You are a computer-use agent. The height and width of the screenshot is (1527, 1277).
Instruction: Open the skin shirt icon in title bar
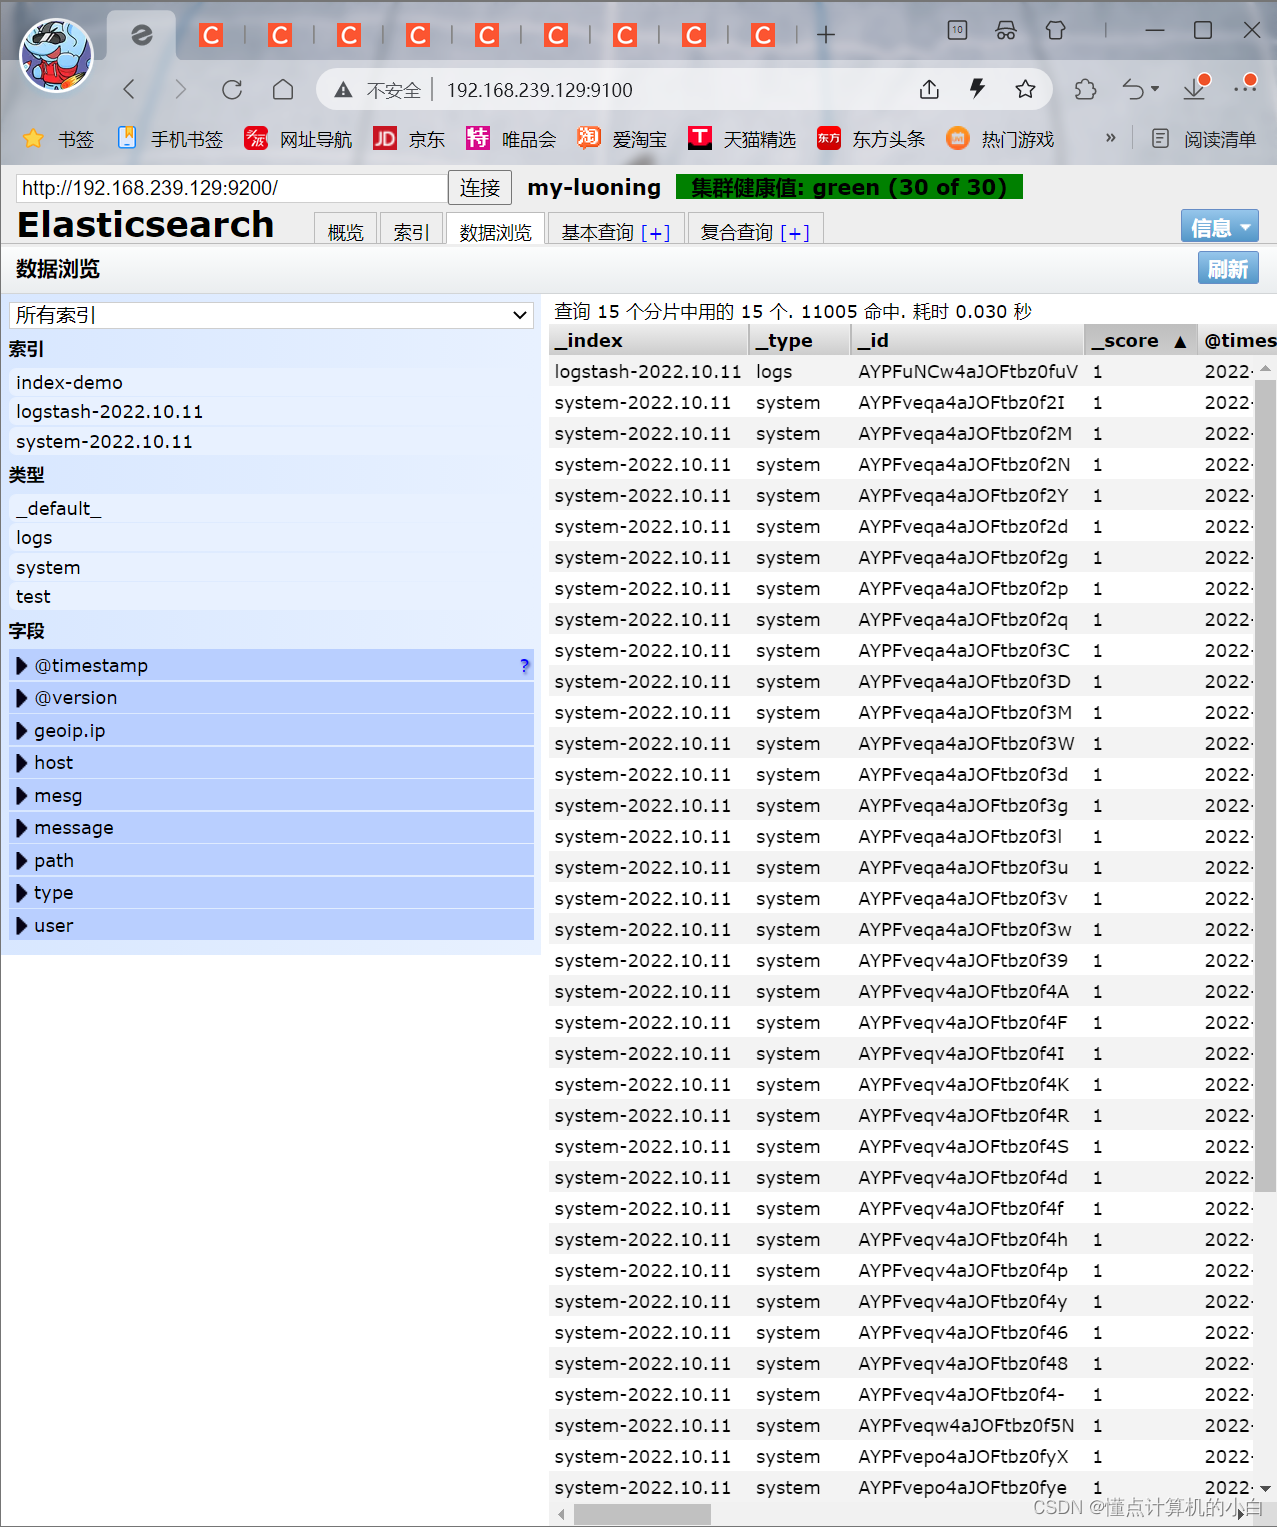(x=1055, y=30)
